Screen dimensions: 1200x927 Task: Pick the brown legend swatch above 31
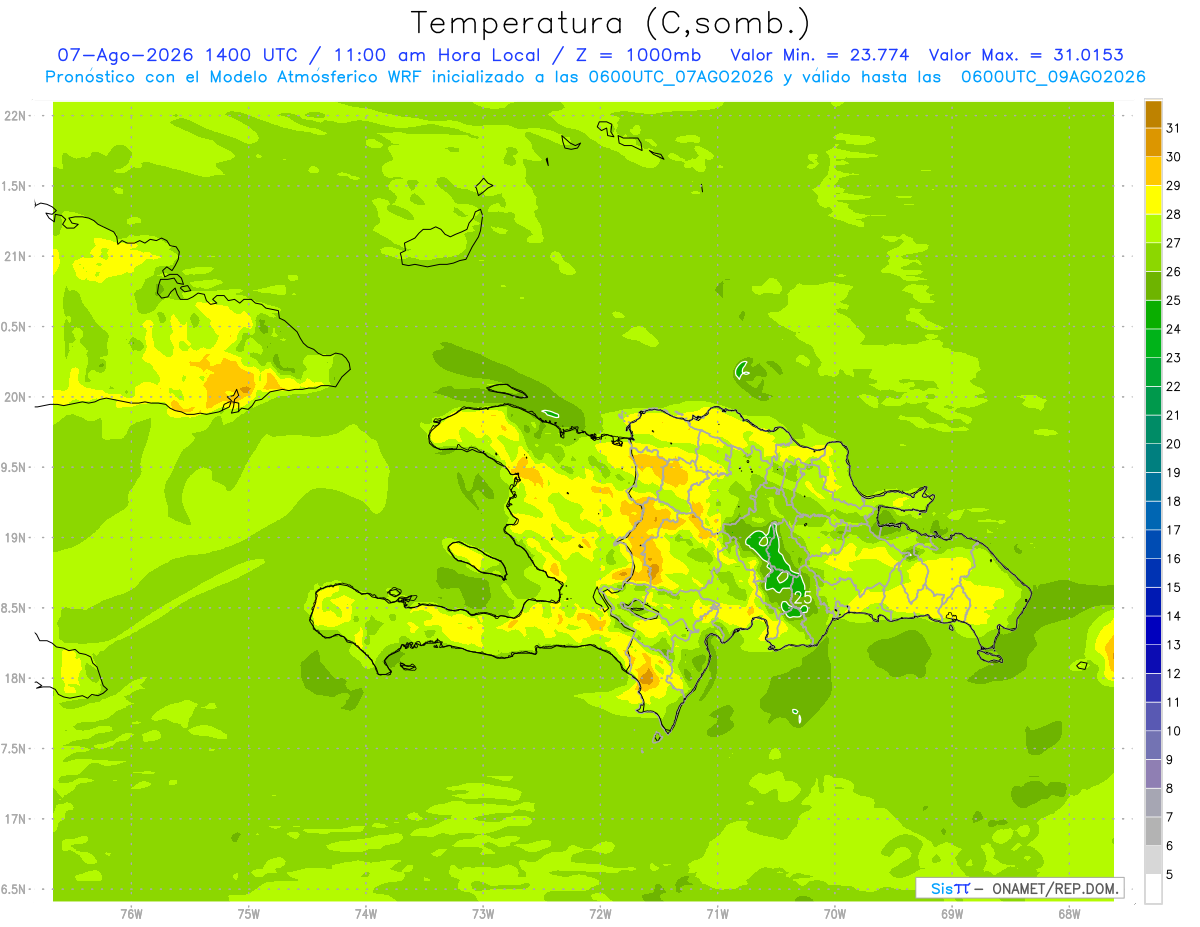pos(1153,114)
